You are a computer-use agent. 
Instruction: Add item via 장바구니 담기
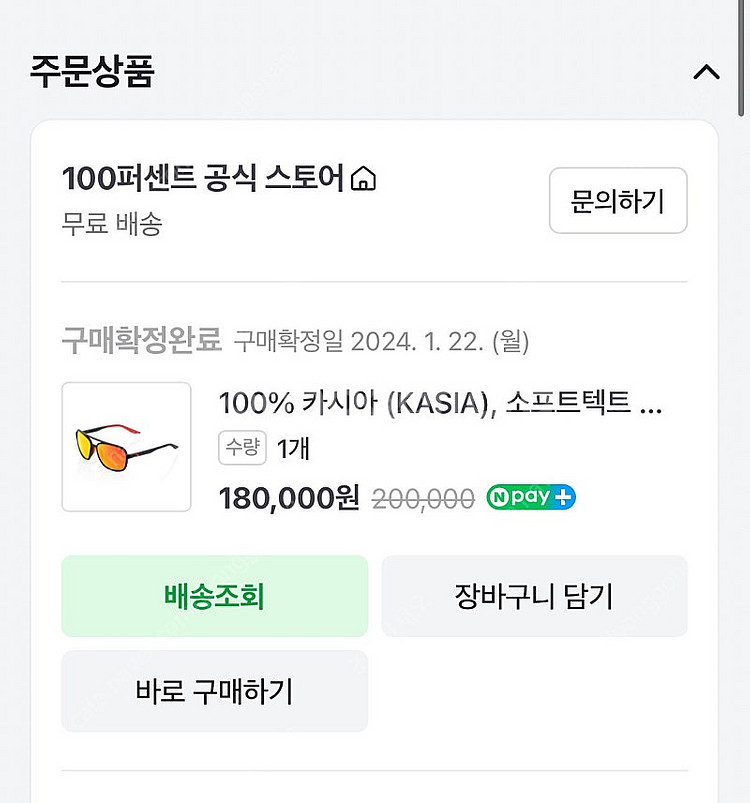tap(534, 597)
